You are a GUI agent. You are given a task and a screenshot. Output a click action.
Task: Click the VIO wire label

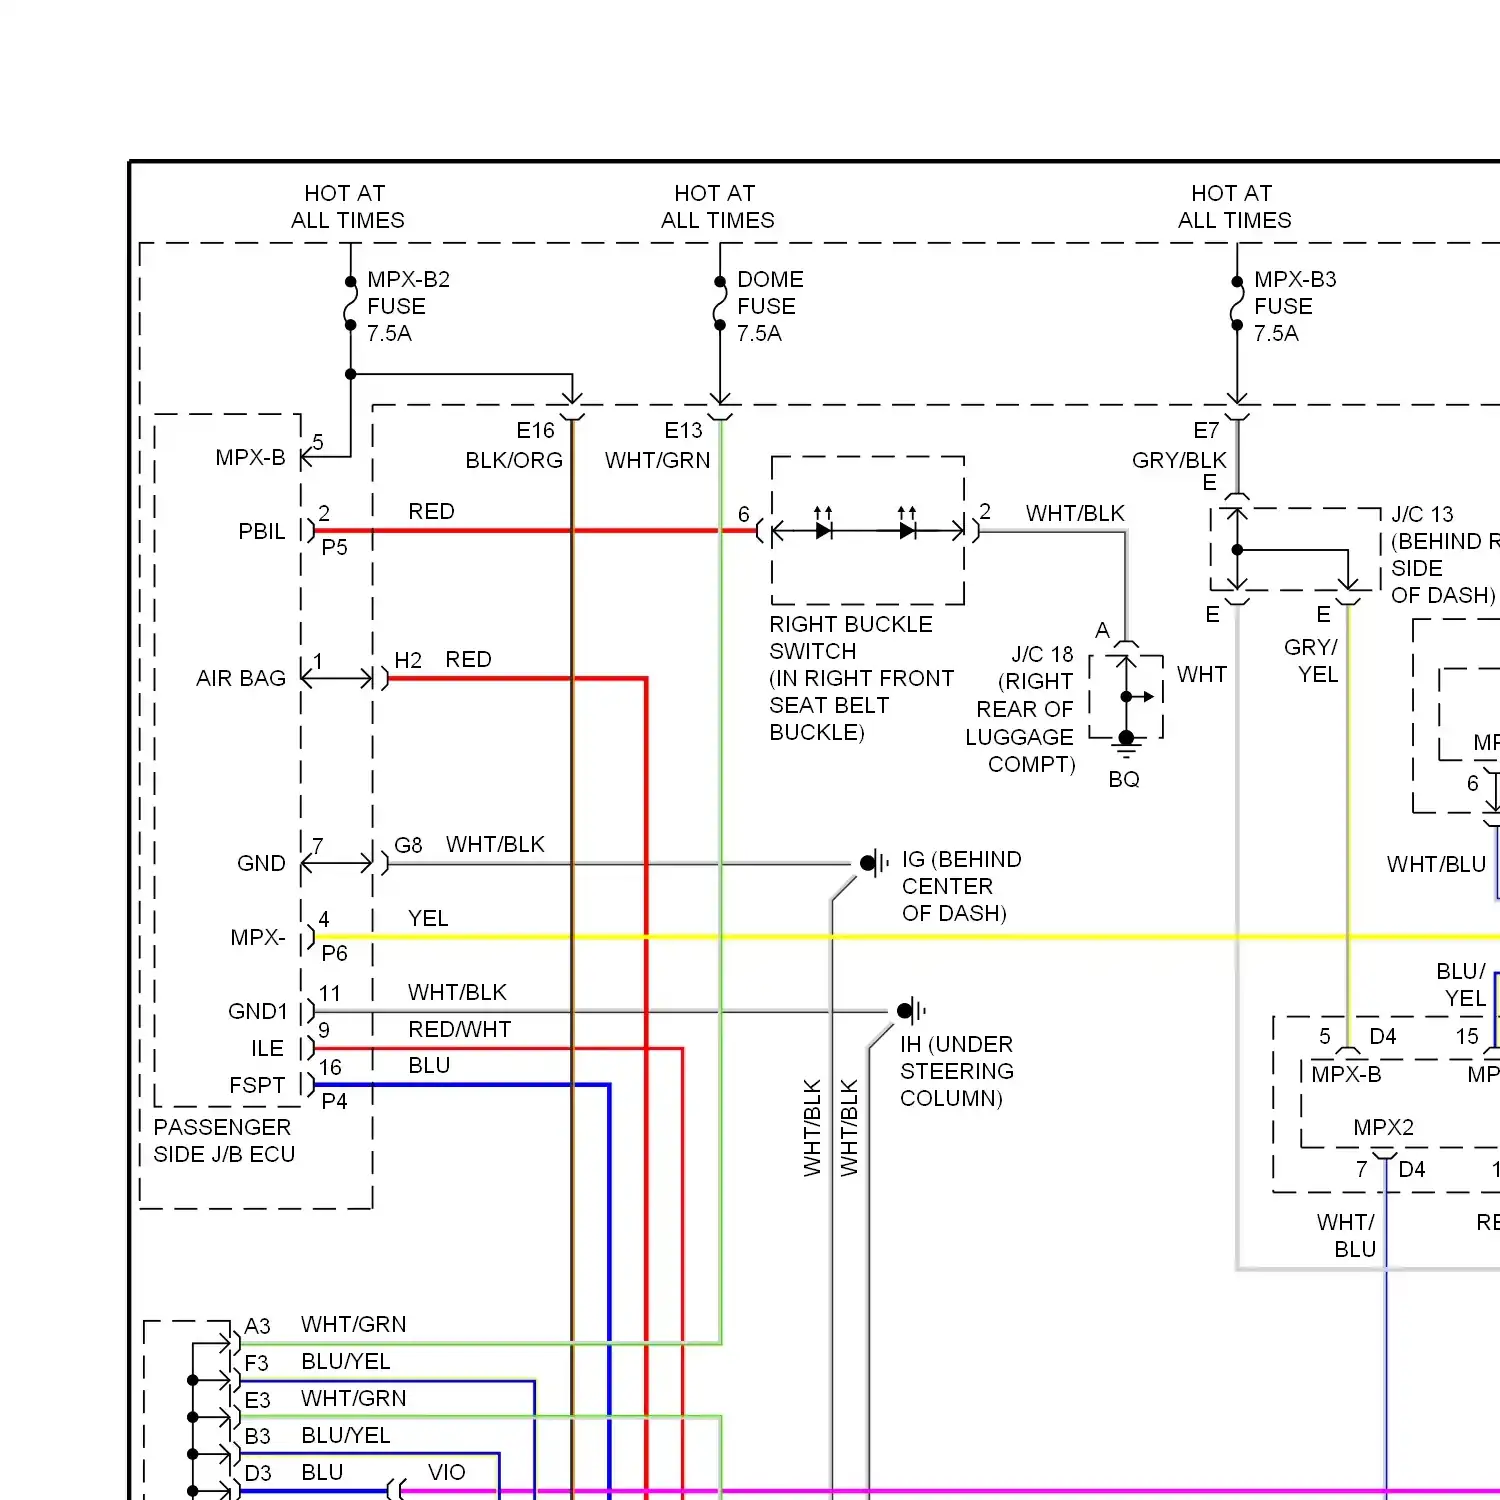[447, 1472]
